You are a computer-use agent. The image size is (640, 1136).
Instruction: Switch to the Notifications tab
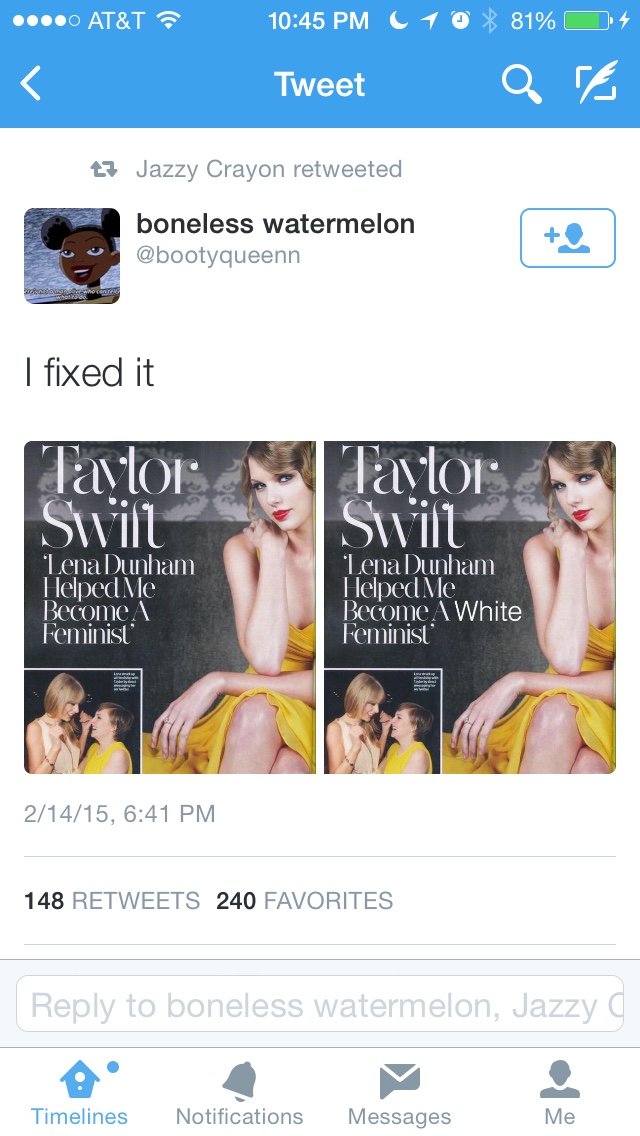click(239, 1093)
